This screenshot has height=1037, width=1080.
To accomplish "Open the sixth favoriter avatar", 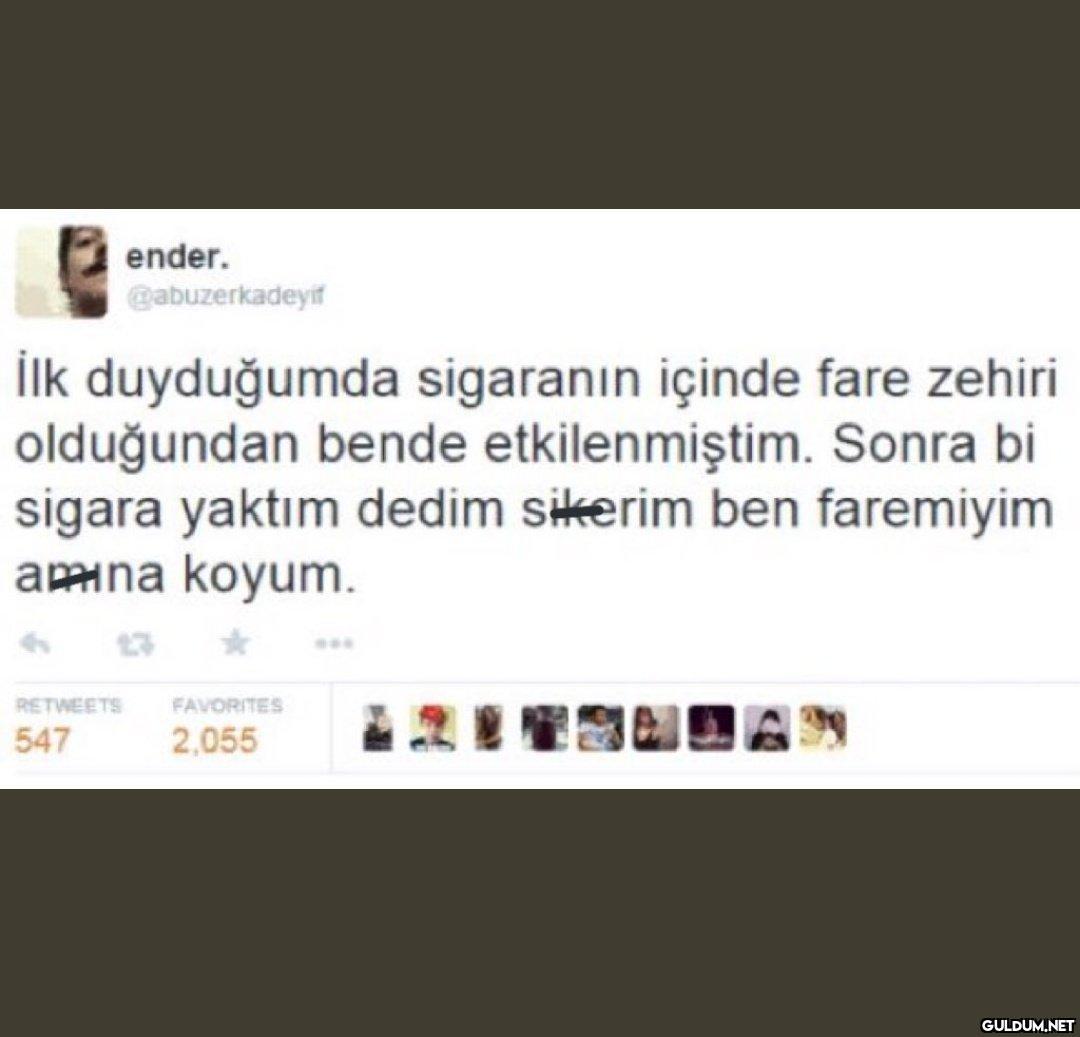I will pyautogui.click(x=656, y=729).
